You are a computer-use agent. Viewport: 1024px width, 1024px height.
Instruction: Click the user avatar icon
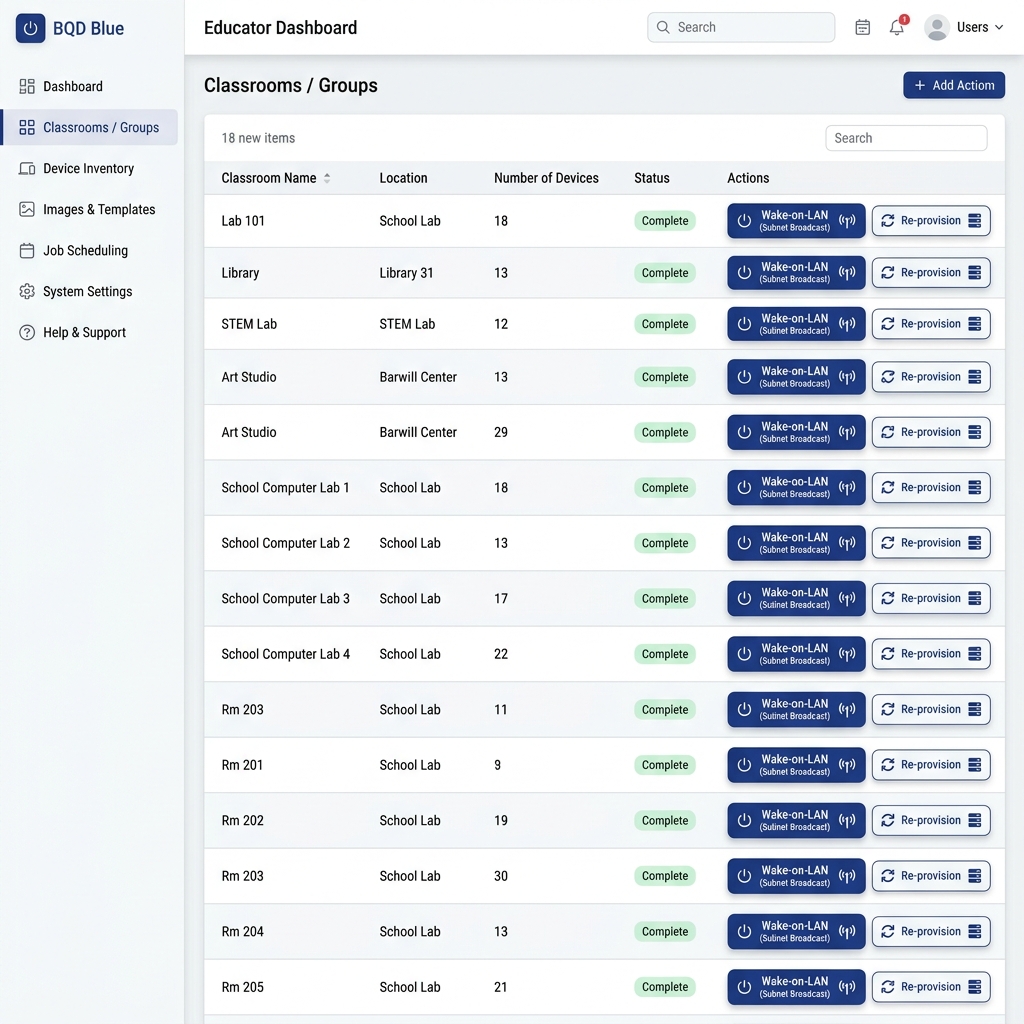pyautogui.click(x=936, y=27)
